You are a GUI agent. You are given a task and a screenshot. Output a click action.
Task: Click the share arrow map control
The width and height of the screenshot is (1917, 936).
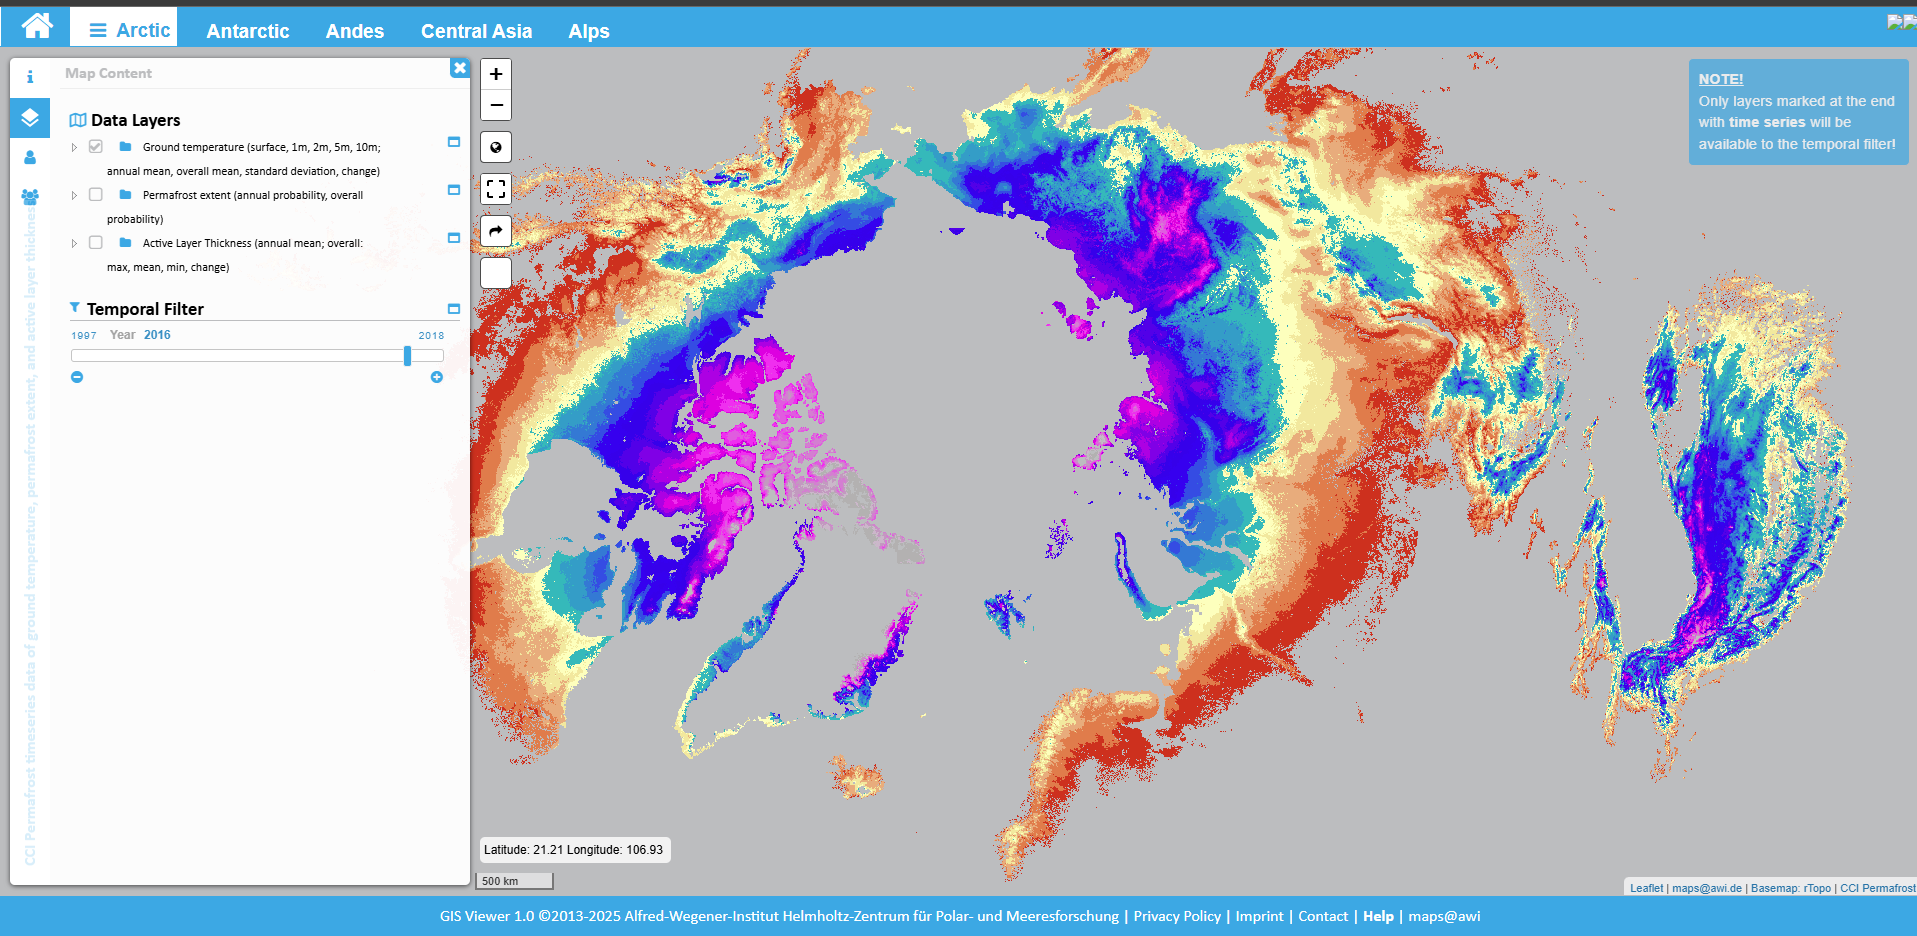point(495,230)
